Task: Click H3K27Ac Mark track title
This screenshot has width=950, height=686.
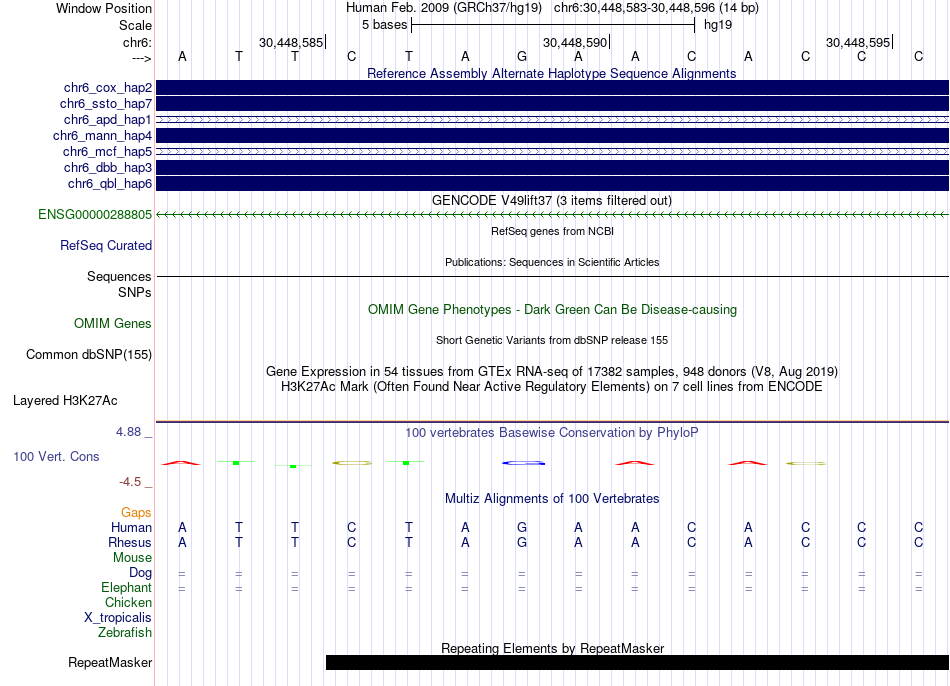Action: click(552, 387)
